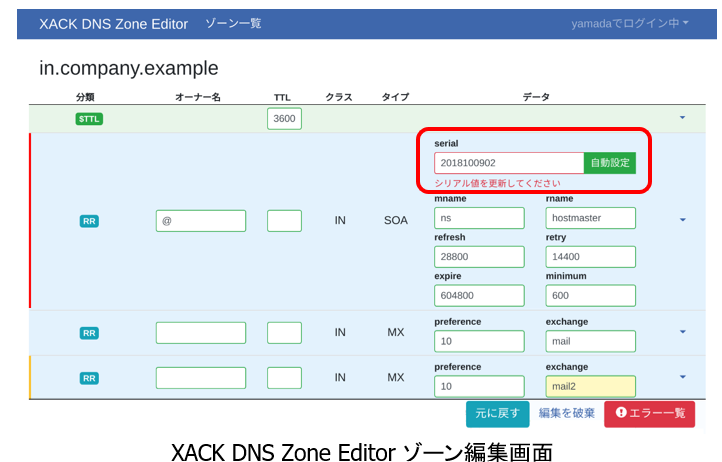Screen dimensions: 722x462
Task: Click the TTL field in the mail MX row
Action: [x=284, y=333]
